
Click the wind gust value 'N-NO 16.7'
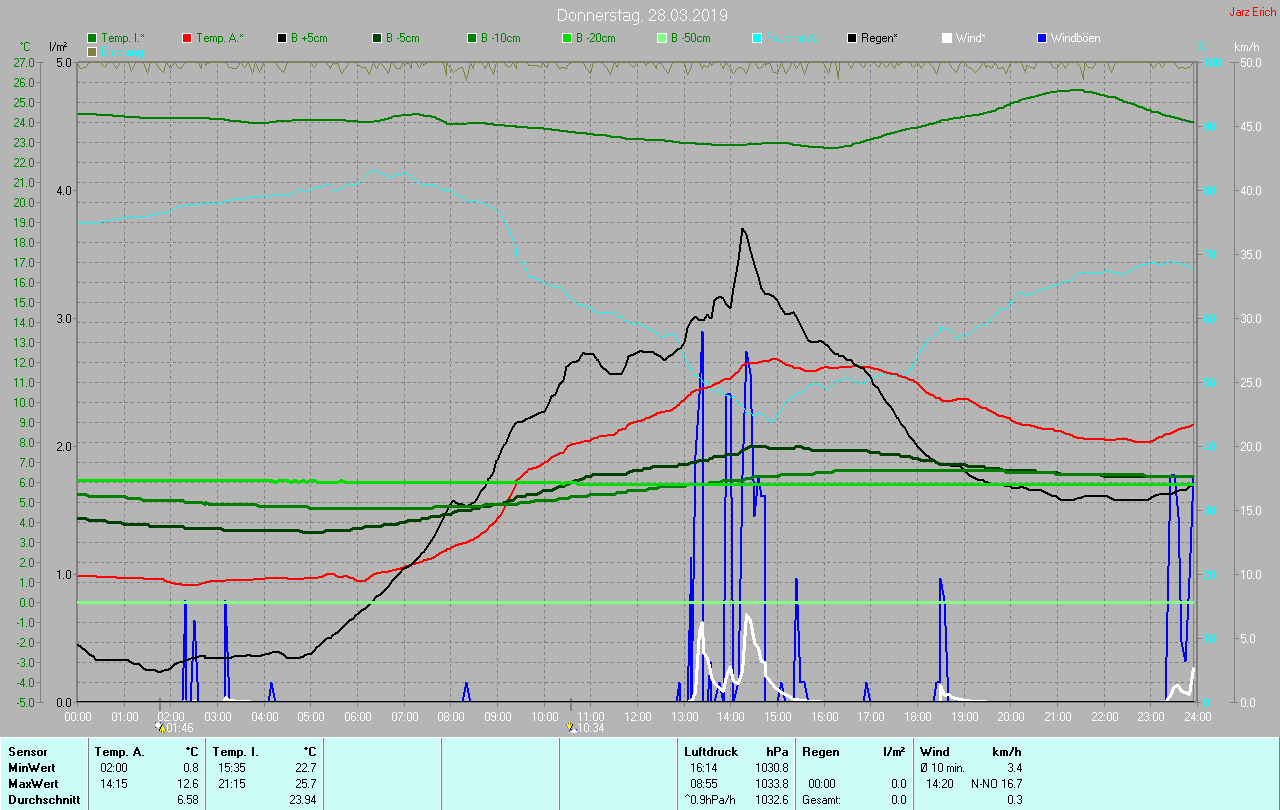[x=996, y=784]
